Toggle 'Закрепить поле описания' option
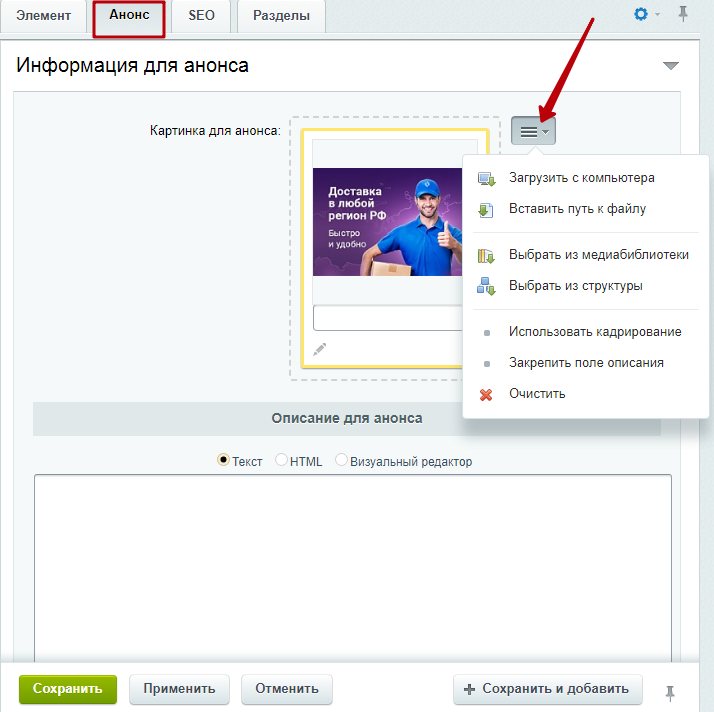 coord(586,363)
